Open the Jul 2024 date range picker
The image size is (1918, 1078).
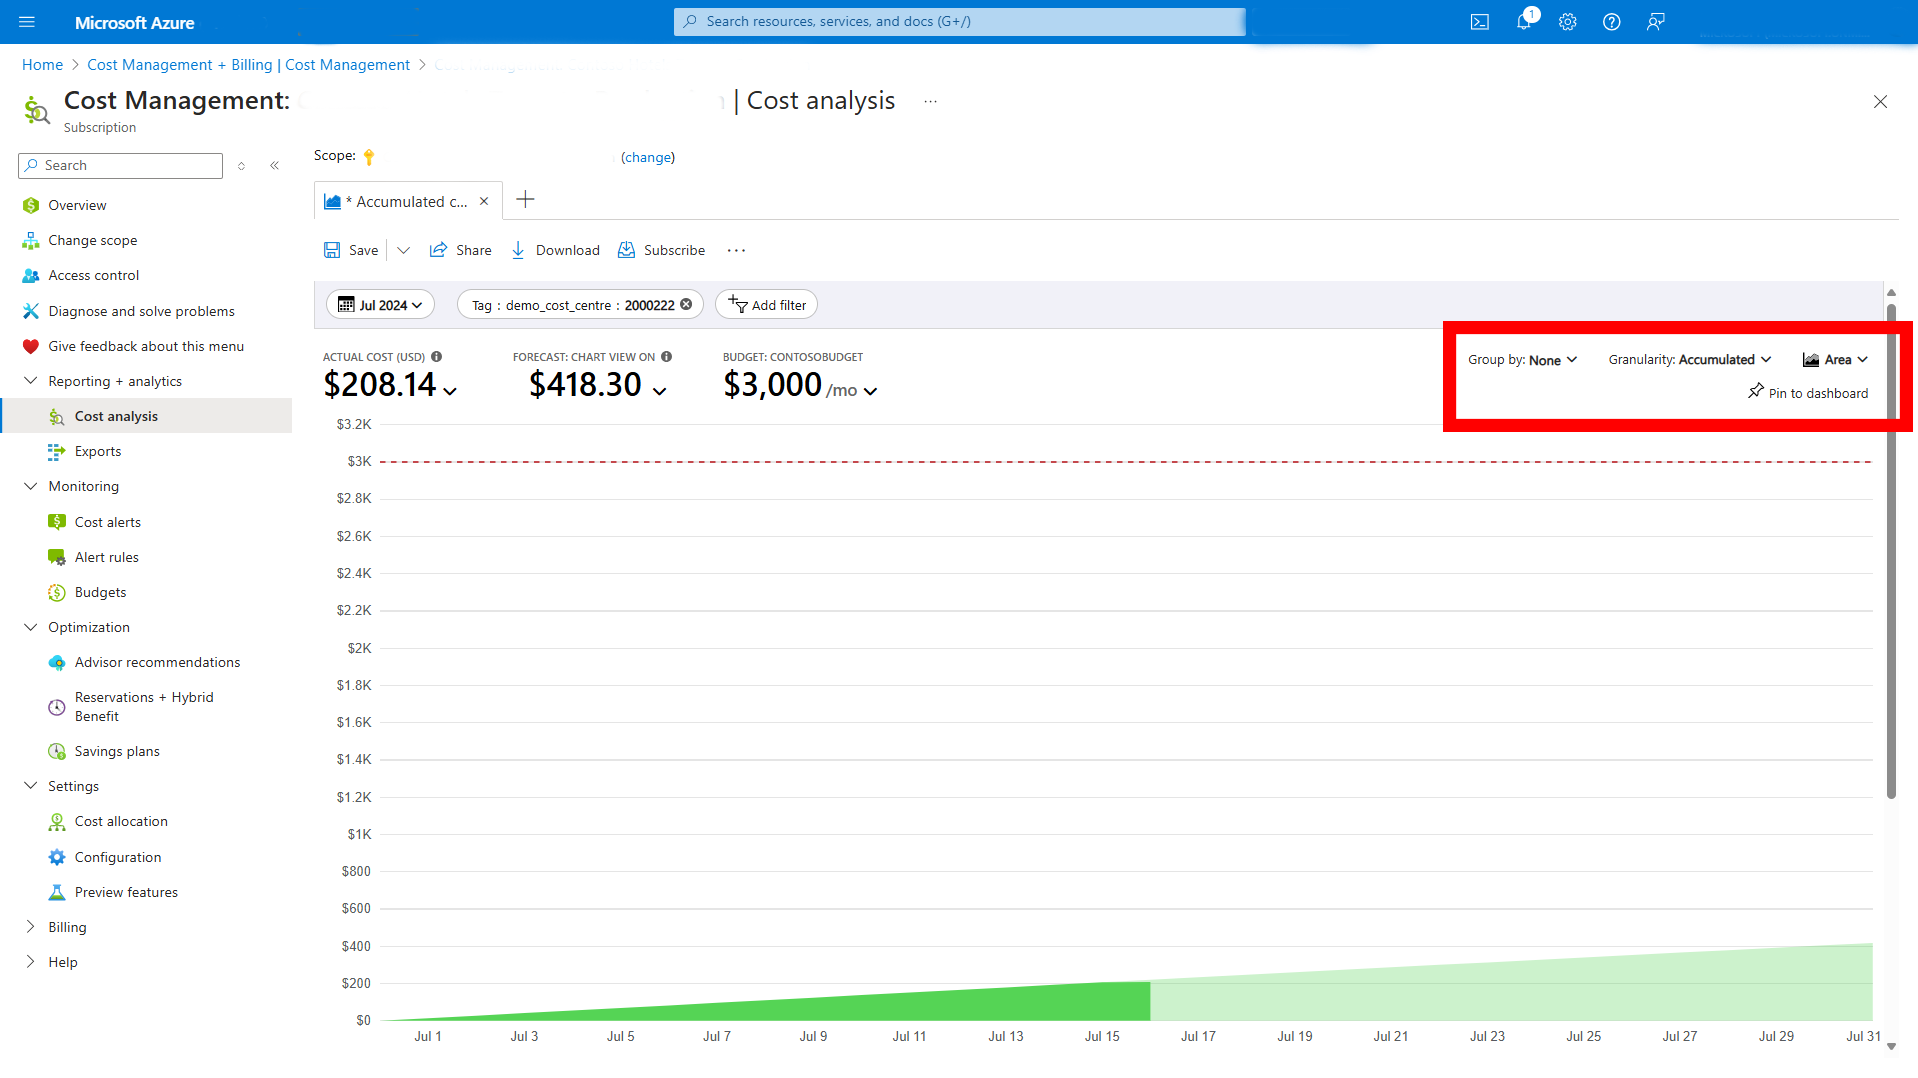[380, 304]
